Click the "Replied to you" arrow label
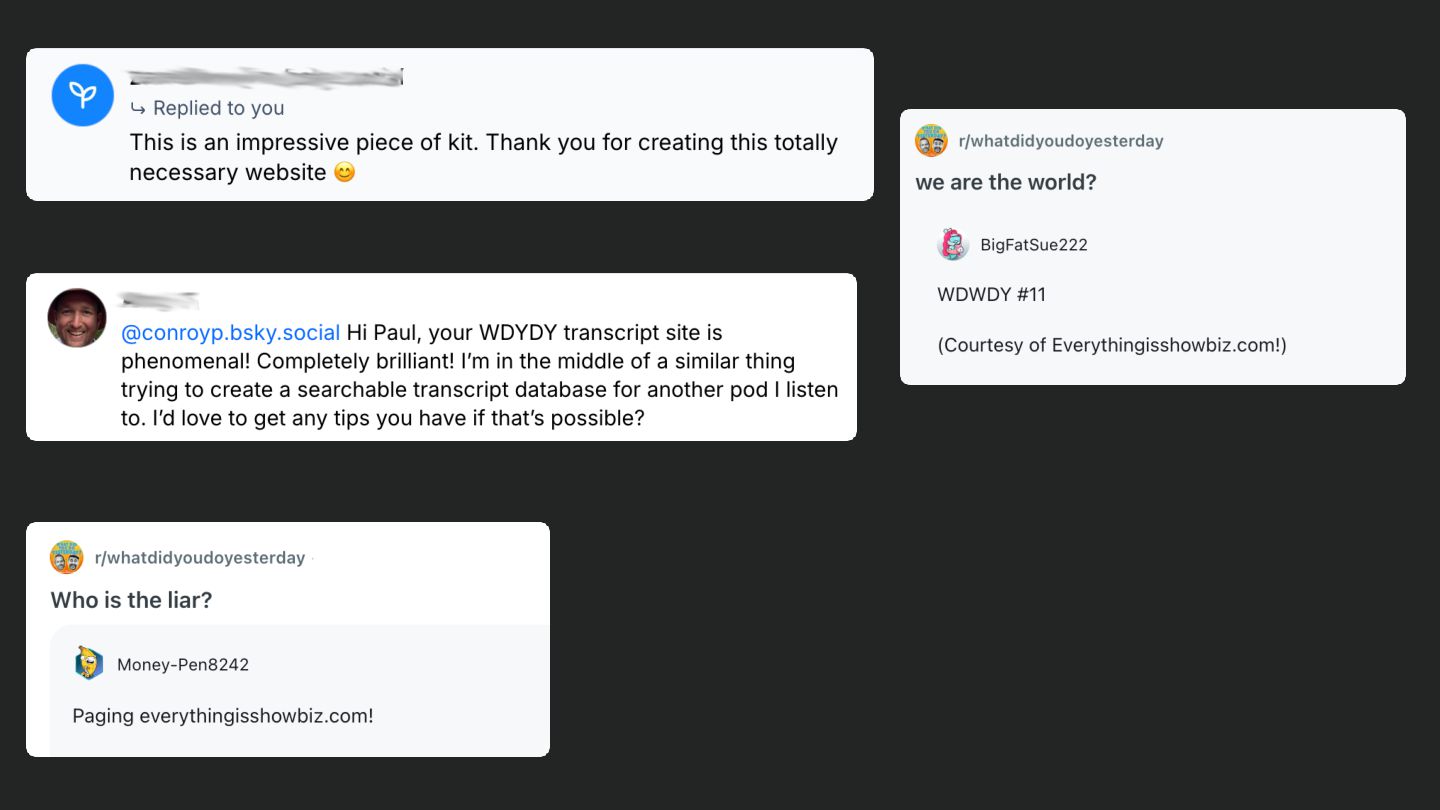1440x810 pixels. click(207, 108)
